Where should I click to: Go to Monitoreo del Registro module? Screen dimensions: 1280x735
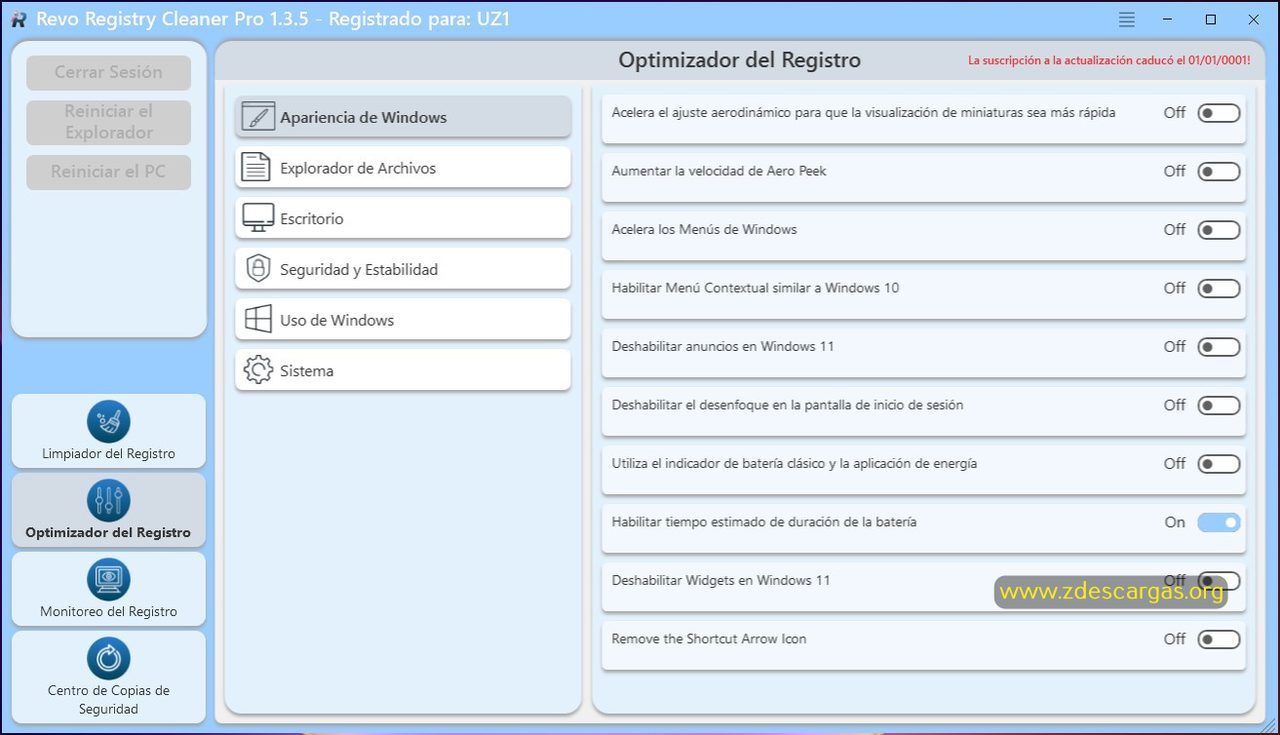click(x=108, y=589)
